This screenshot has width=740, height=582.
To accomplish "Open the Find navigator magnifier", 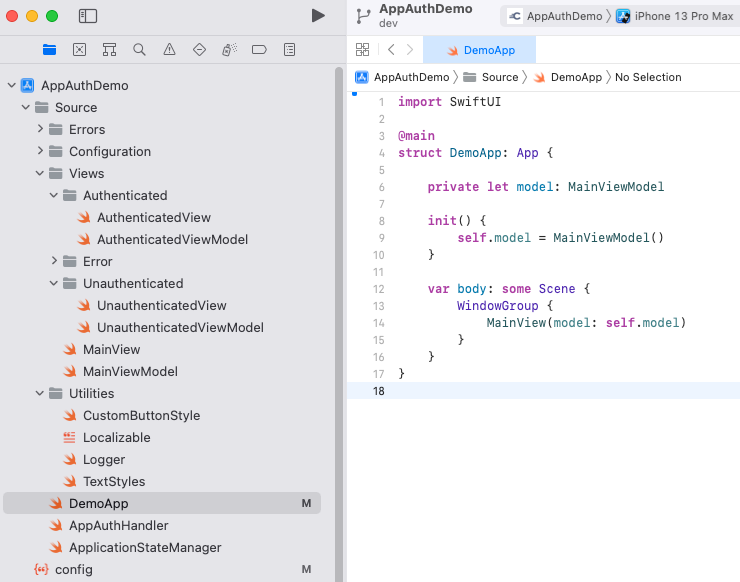I will click(139, 50).
